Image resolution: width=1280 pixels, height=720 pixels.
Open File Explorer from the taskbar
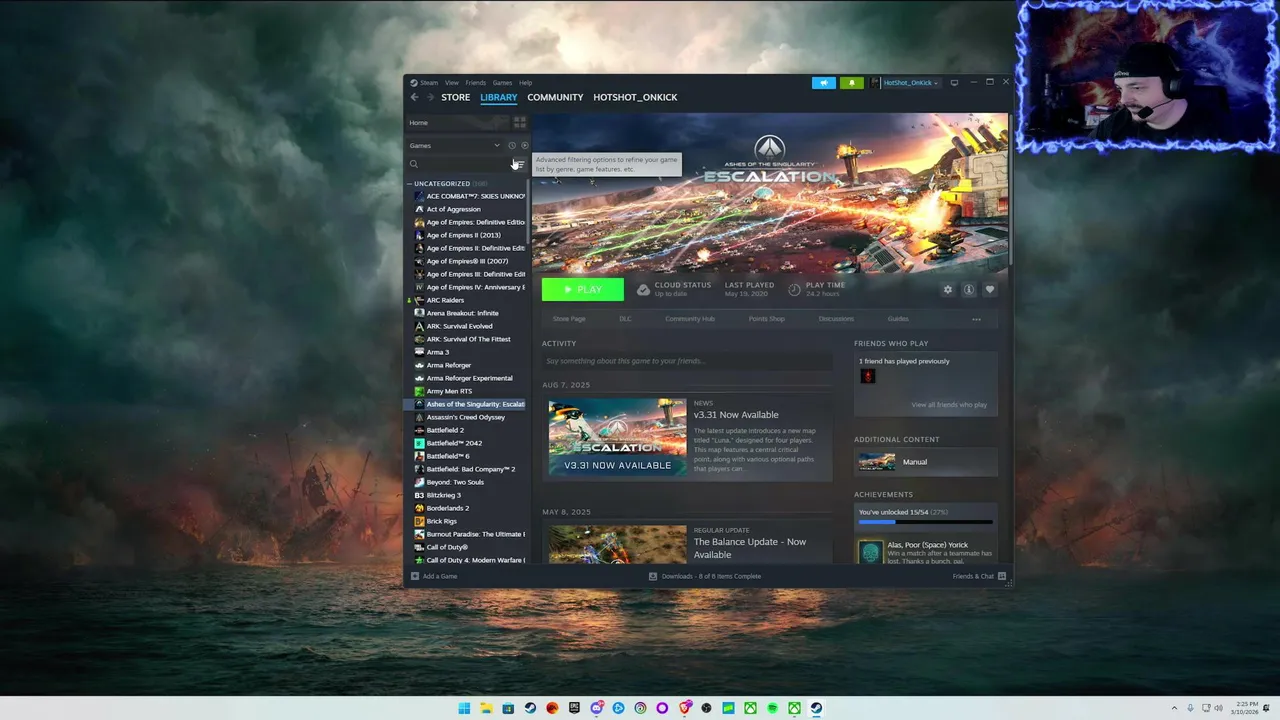point(486,708)
